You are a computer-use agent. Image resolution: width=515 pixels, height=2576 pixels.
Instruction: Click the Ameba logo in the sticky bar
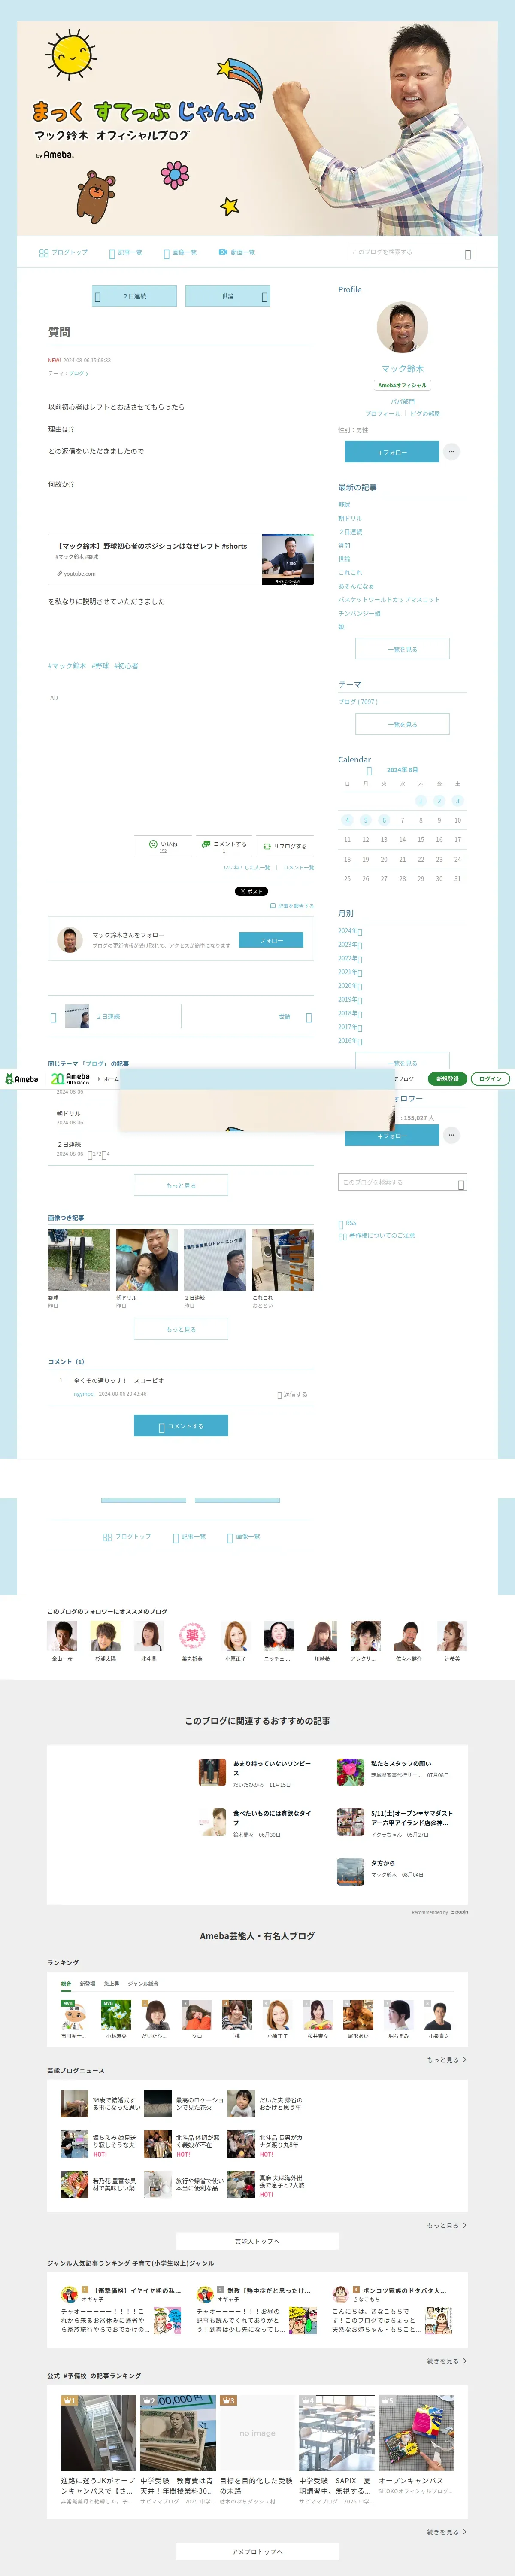[x=22, y=1079]
